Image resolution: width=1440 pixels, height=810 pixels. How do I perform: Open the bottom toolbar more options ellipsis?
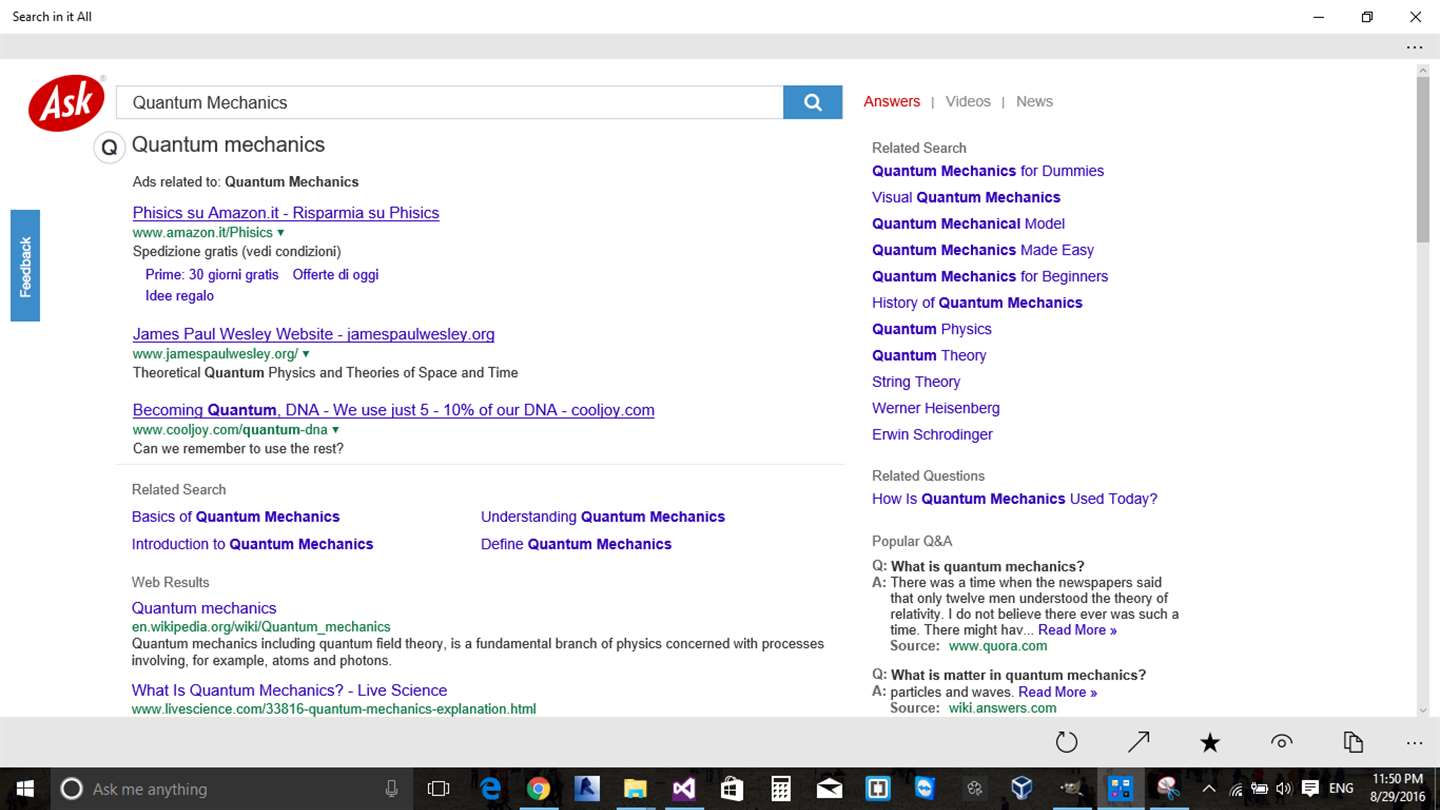(1414, 743)
